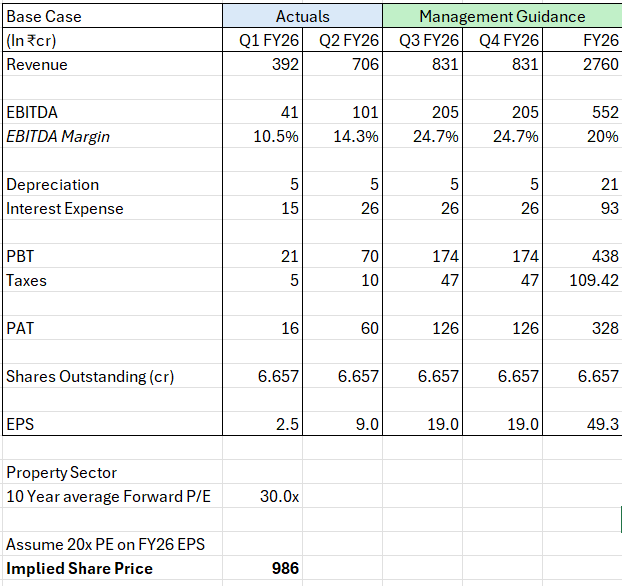Image resolution: width=622 pixels, height=586 pixels.
Task: Click the Management Guidance header cell
Action: point(502,16)
